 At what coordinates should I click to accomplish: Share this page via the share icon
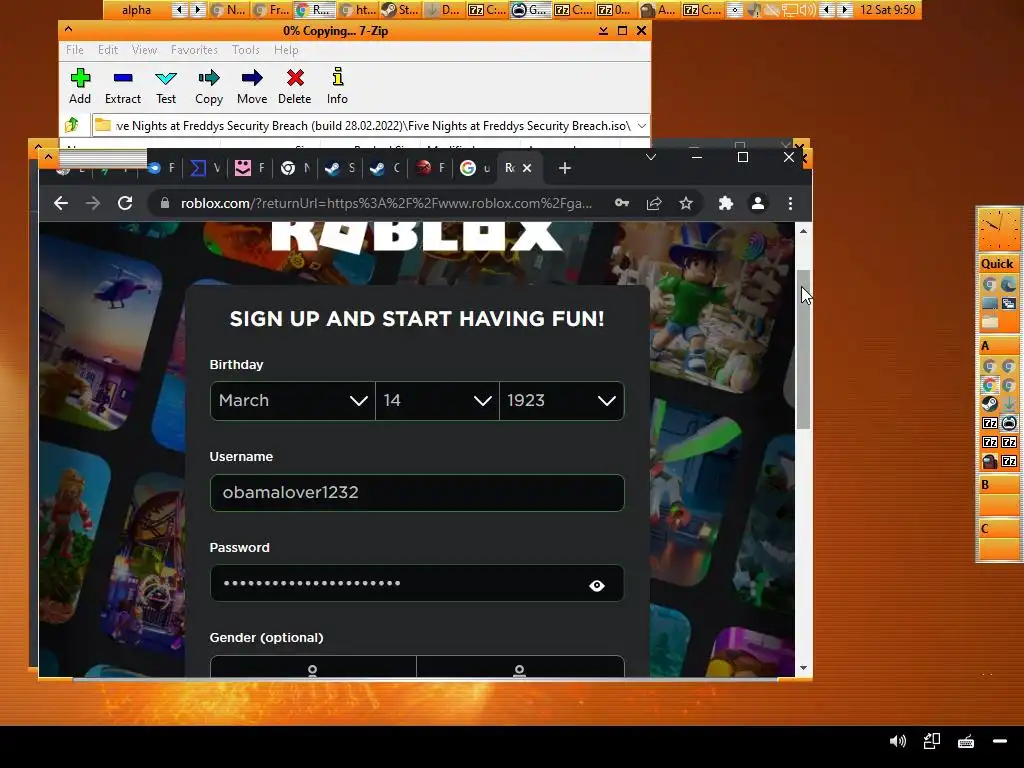(x=654, y=203)
